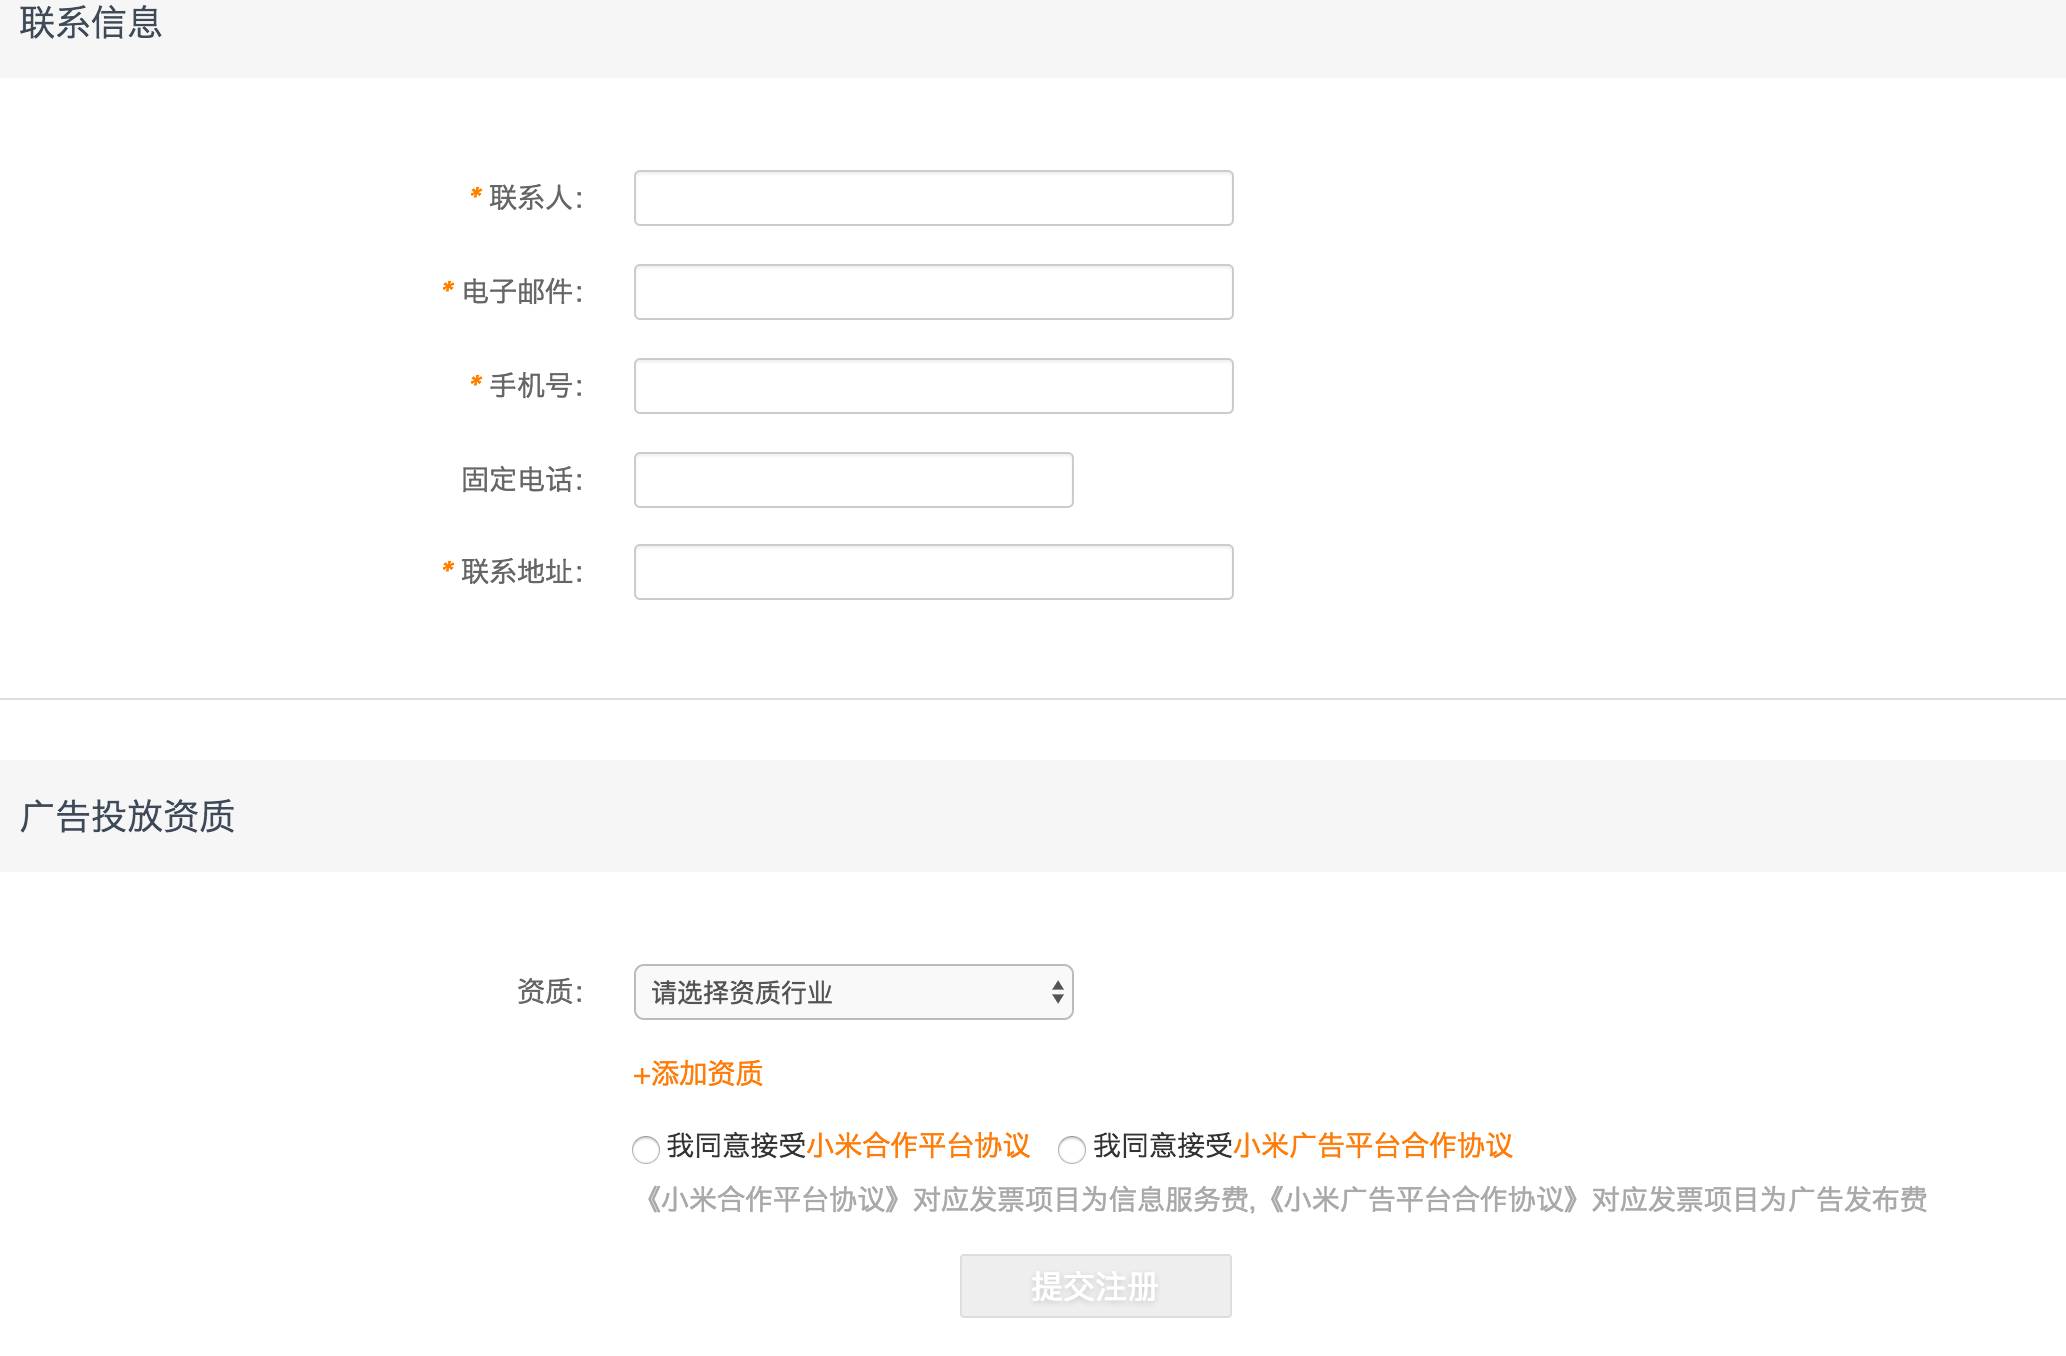Click the 联系地址 field label
This screenshot has width=2066, height=1356.
tap(521, 572)
